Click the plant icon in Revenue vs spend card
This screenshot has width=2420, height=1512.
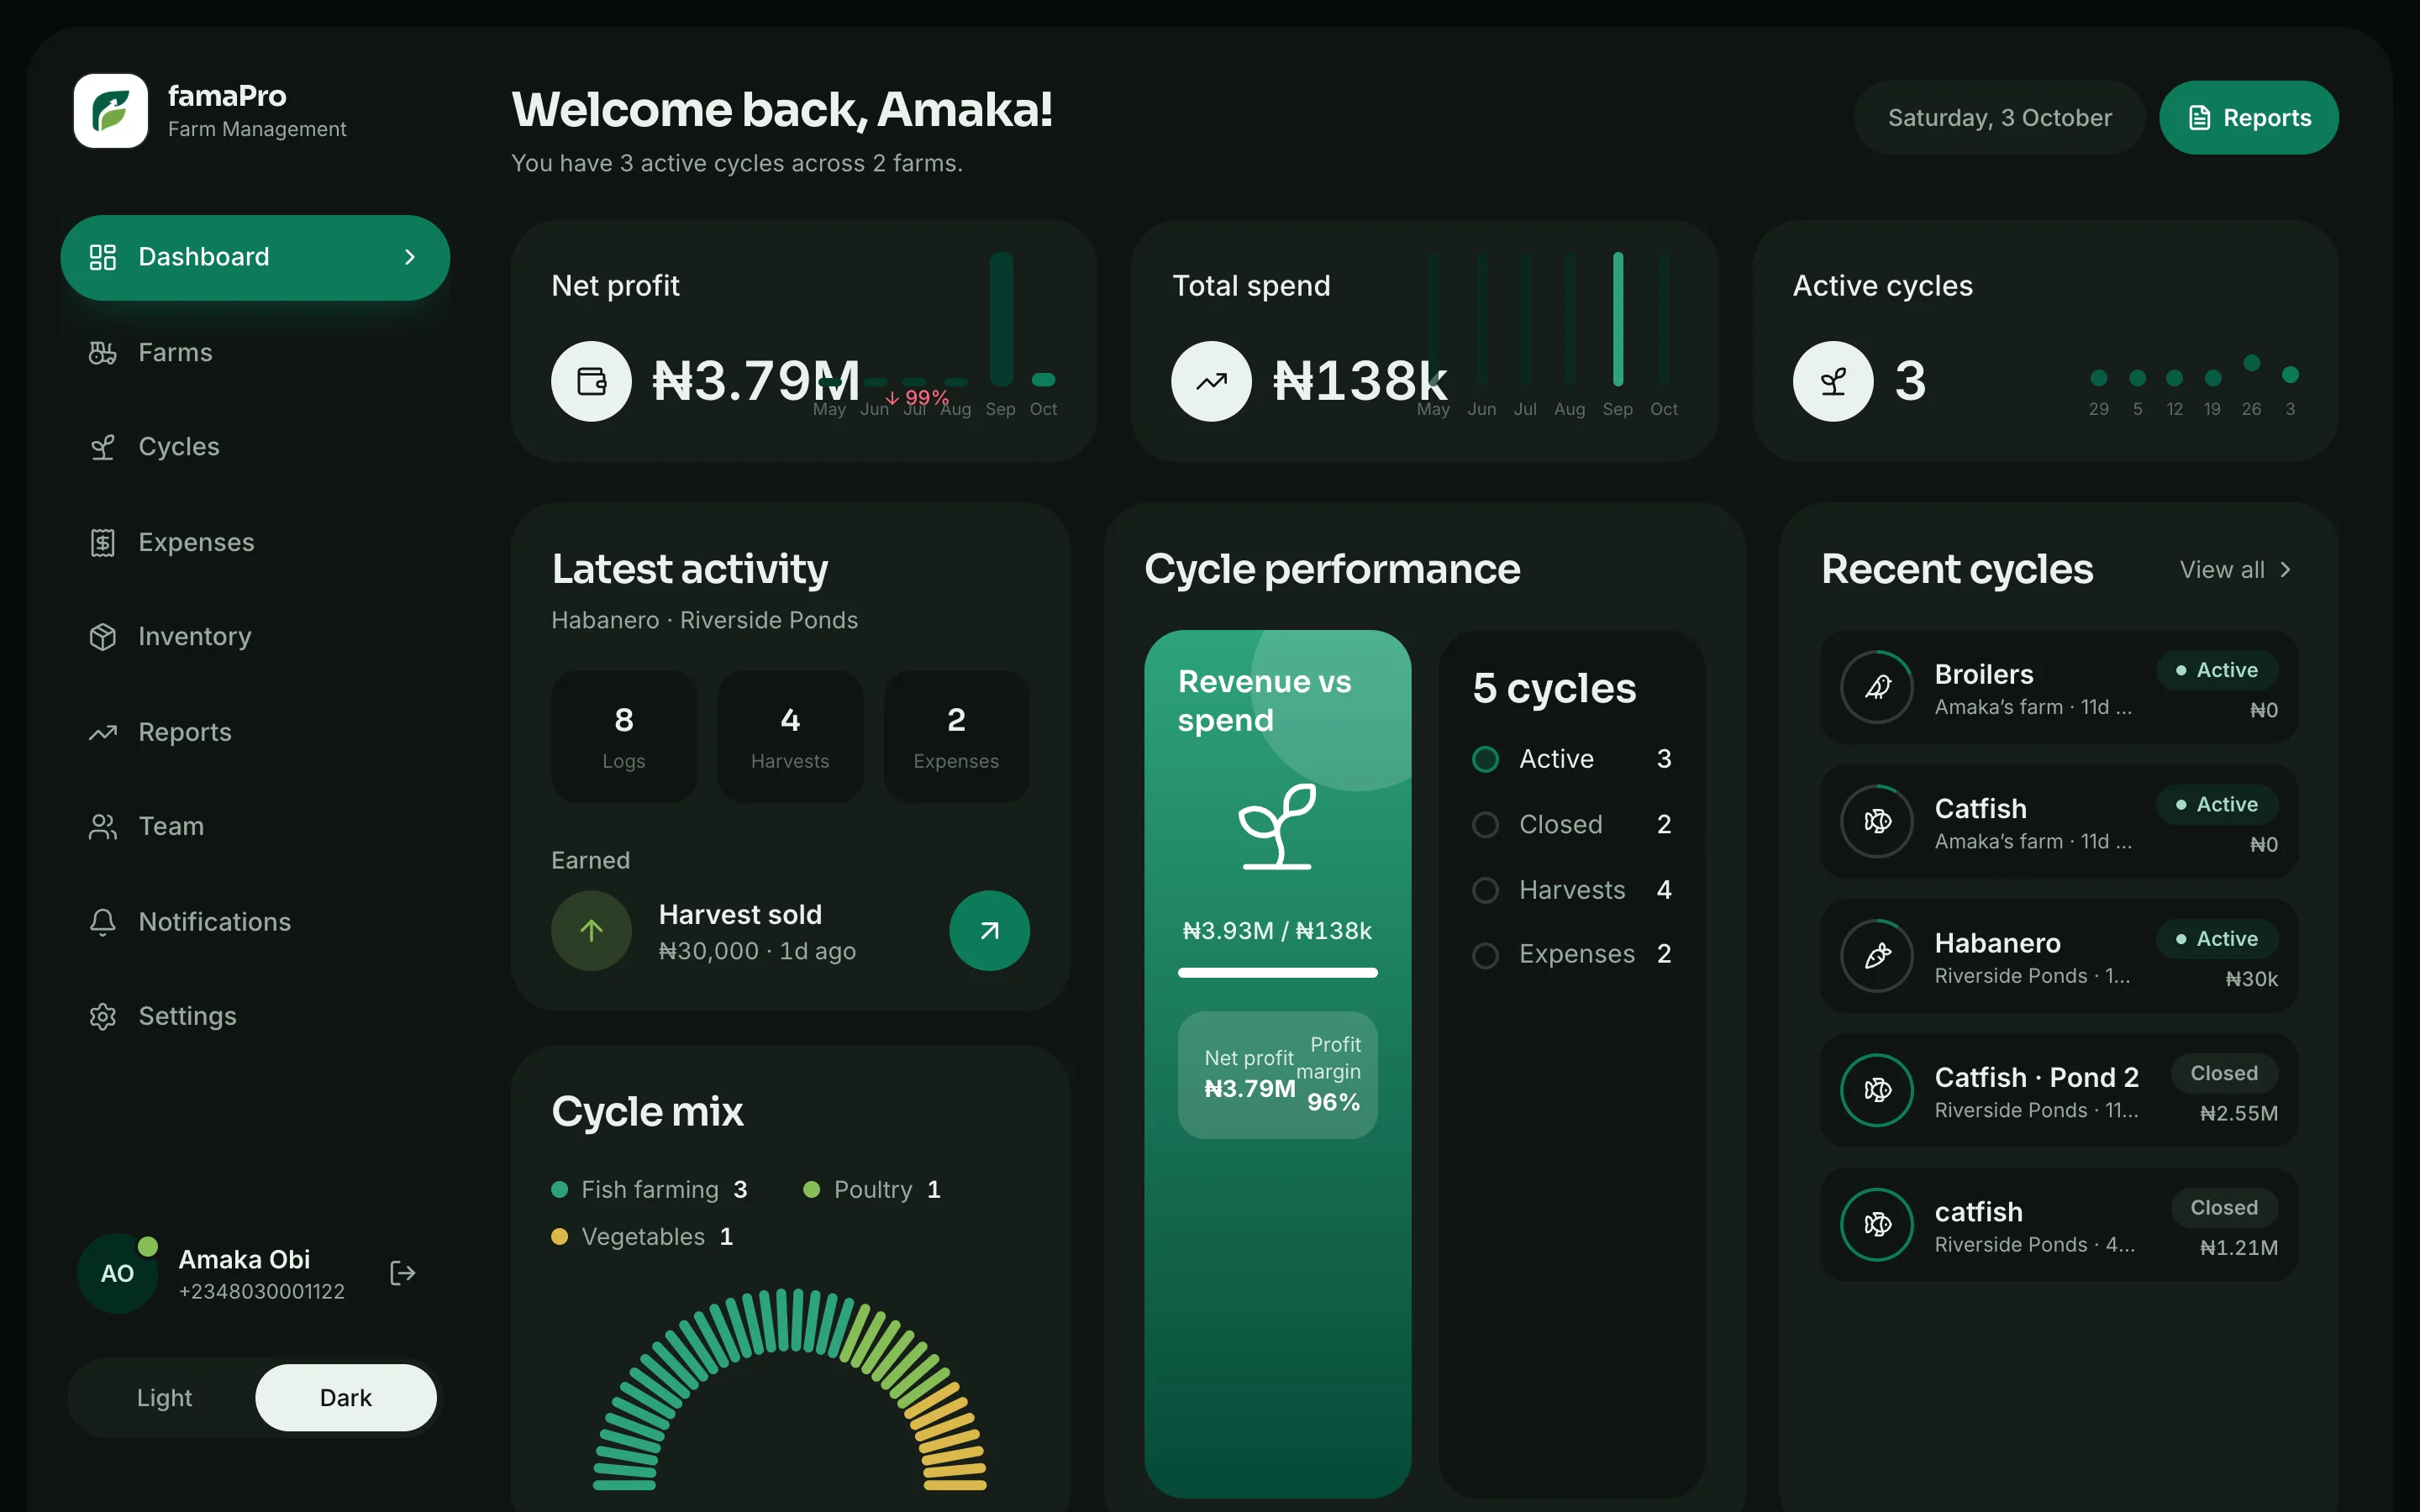[1277, 826]
